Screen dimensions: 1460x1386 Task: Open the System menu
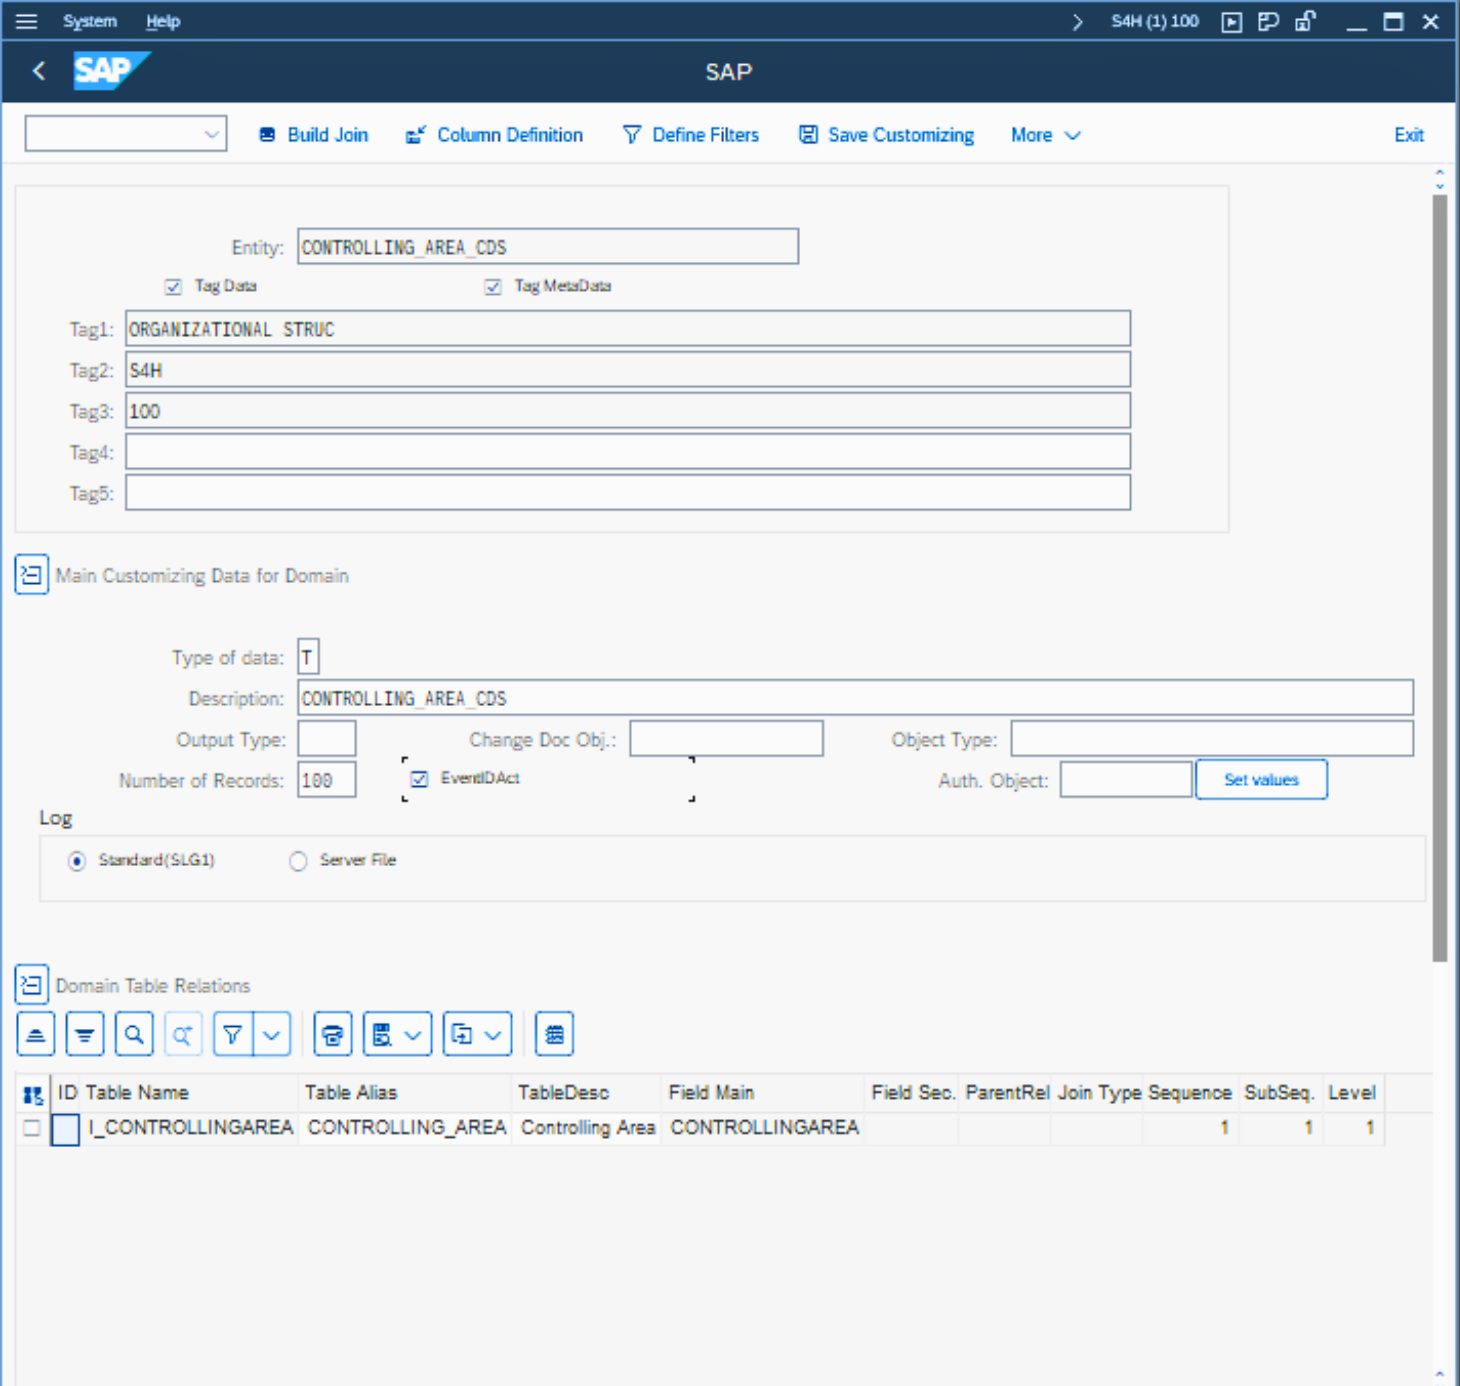pos(89,21)
